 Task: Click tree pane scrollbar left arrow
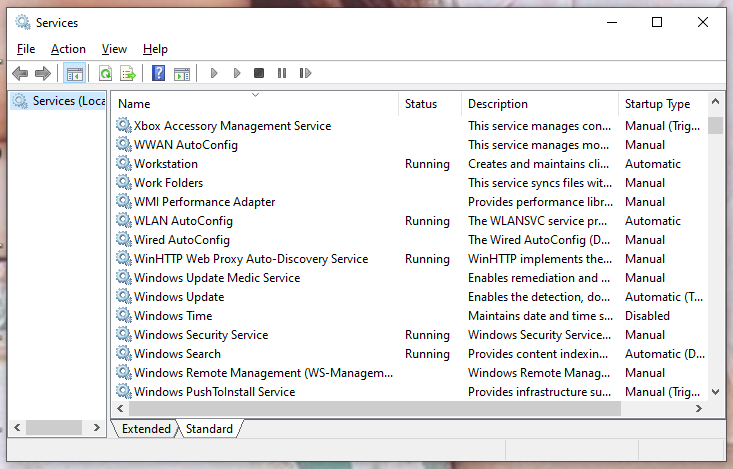(x=17, y=427)
